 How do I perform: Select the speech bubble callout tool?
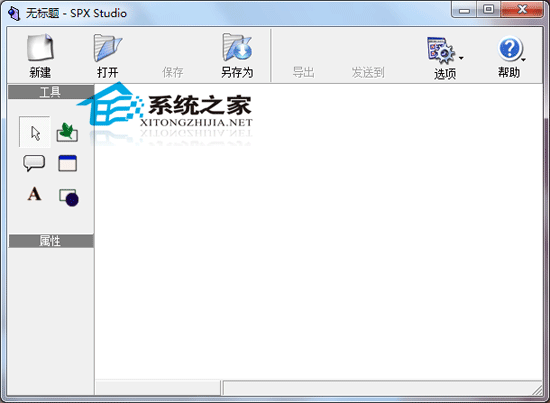(x=34, y=163)
